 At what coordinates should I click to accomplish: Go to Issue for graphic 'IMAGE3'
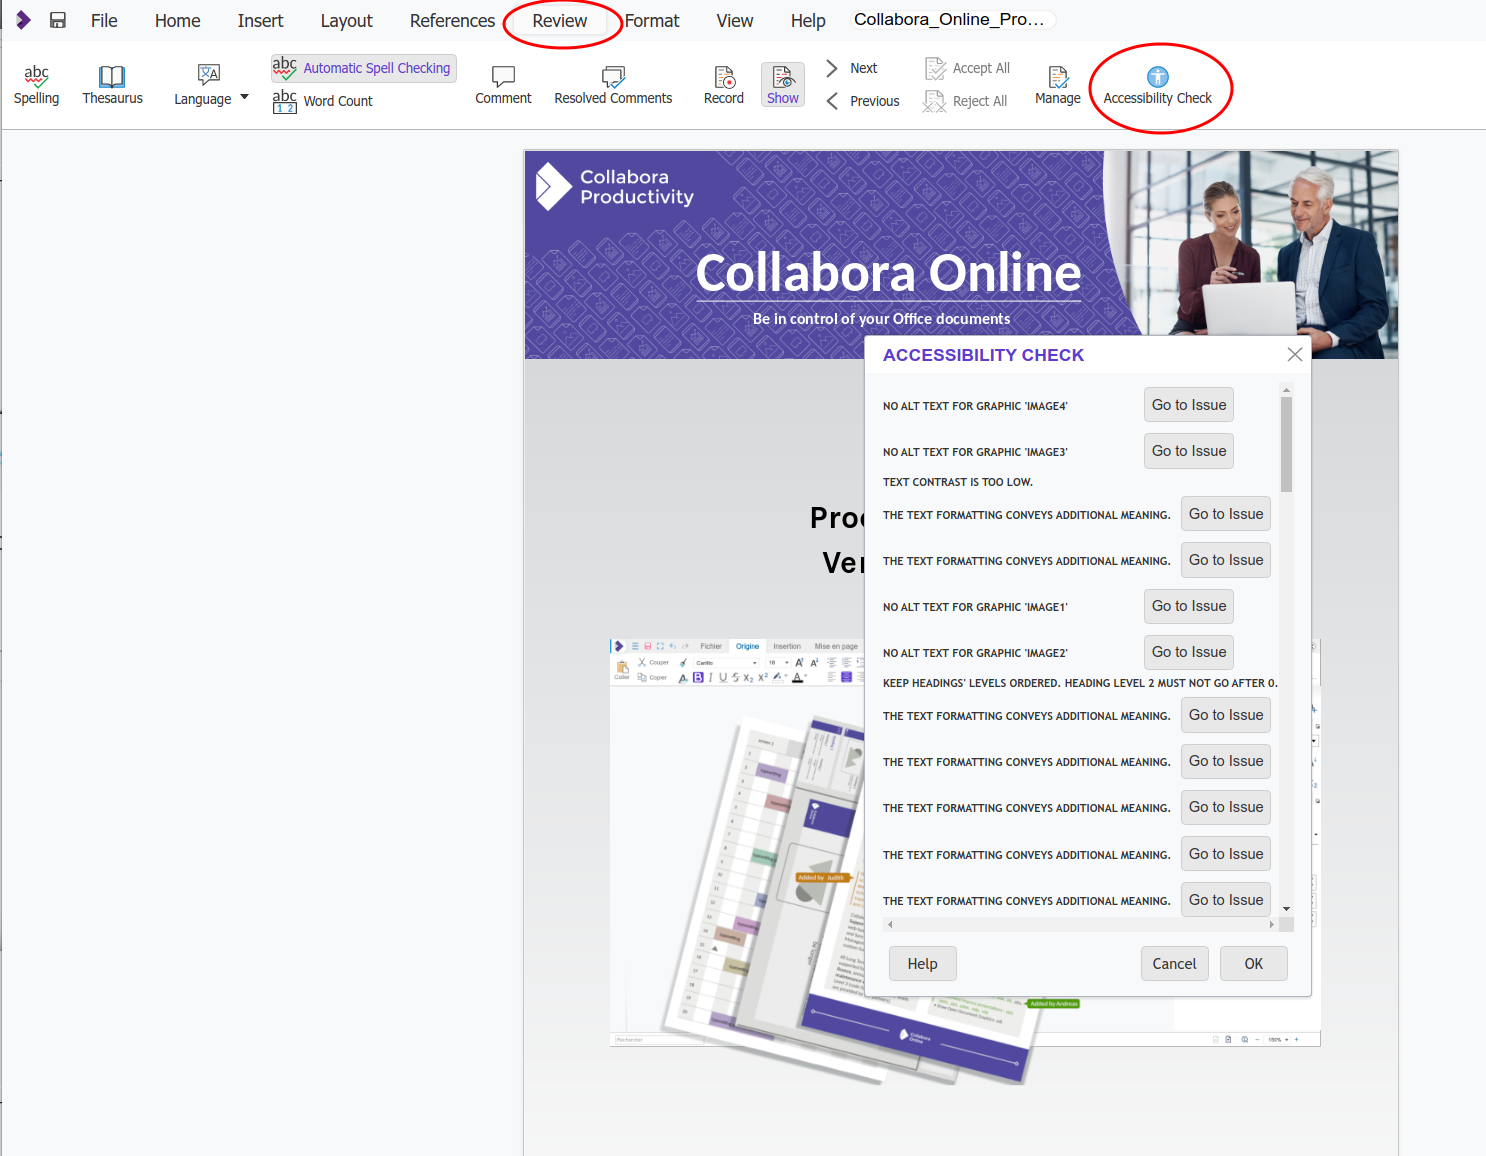tap(1189, 451)
